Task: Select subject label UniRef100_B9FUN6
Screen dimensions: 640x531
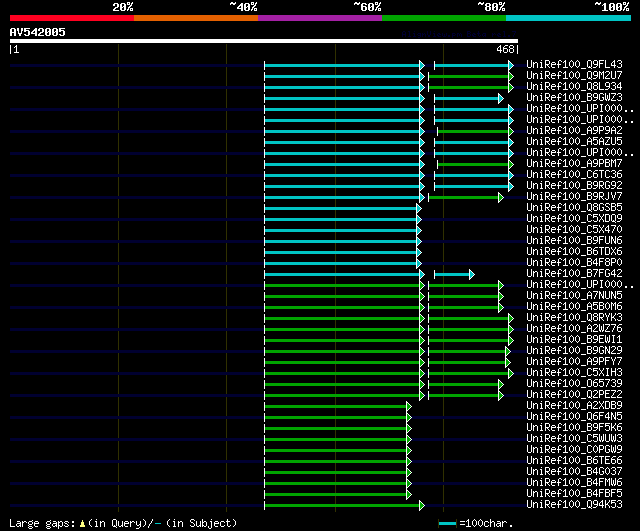Action: [574, 241]
